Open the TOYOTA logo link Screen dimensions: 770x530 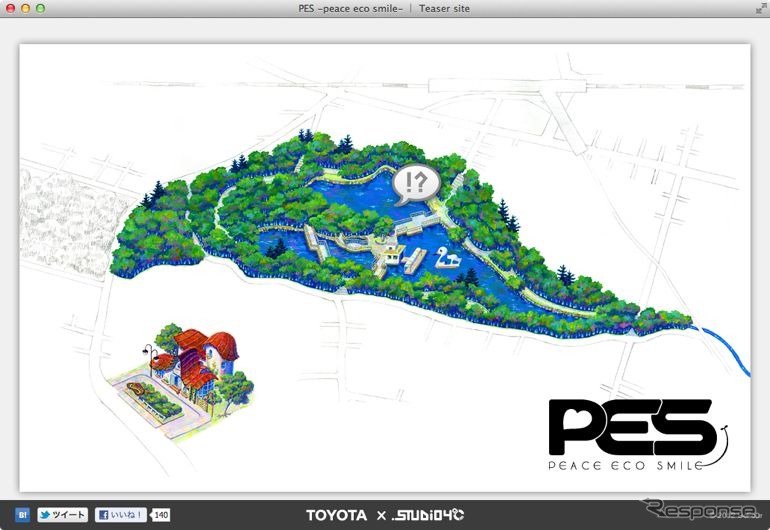pyautogui.click(x=336, y=515)
